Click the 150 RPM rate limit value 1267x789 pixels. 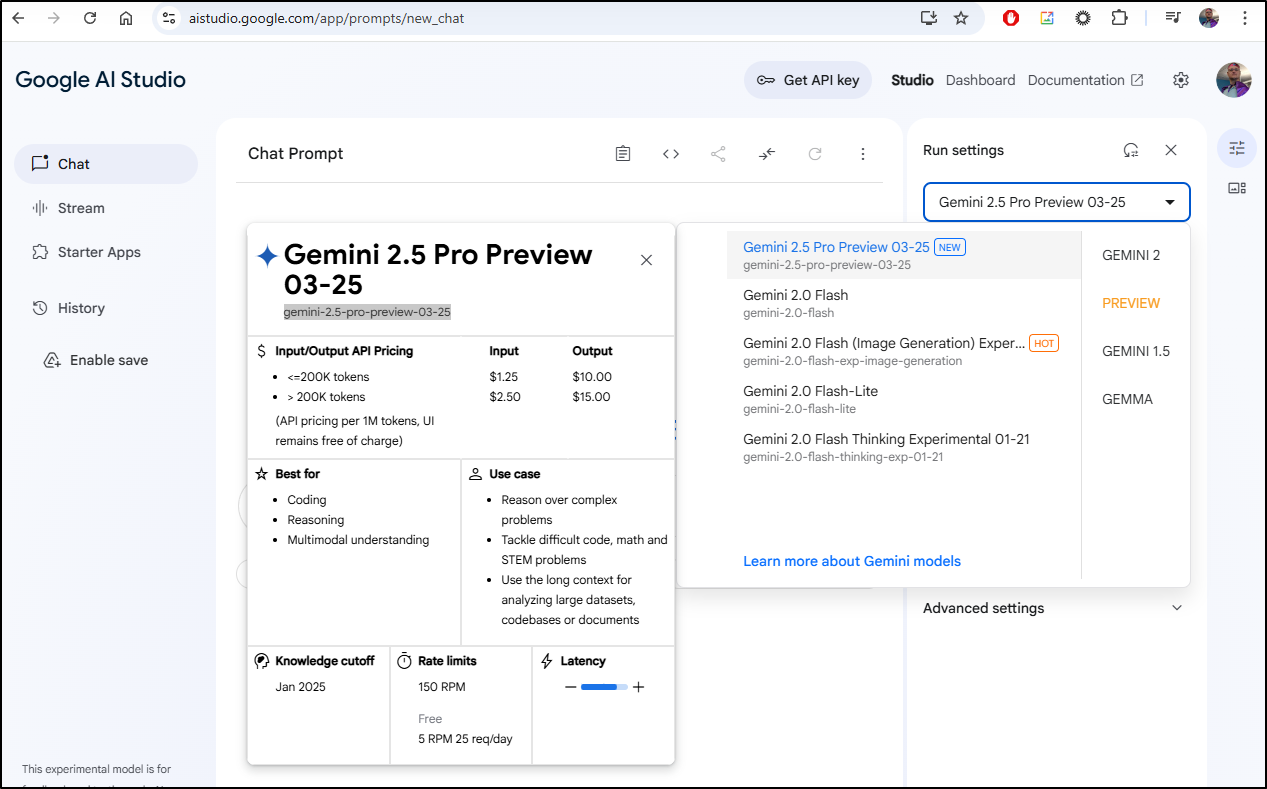(x=442, y=687)
